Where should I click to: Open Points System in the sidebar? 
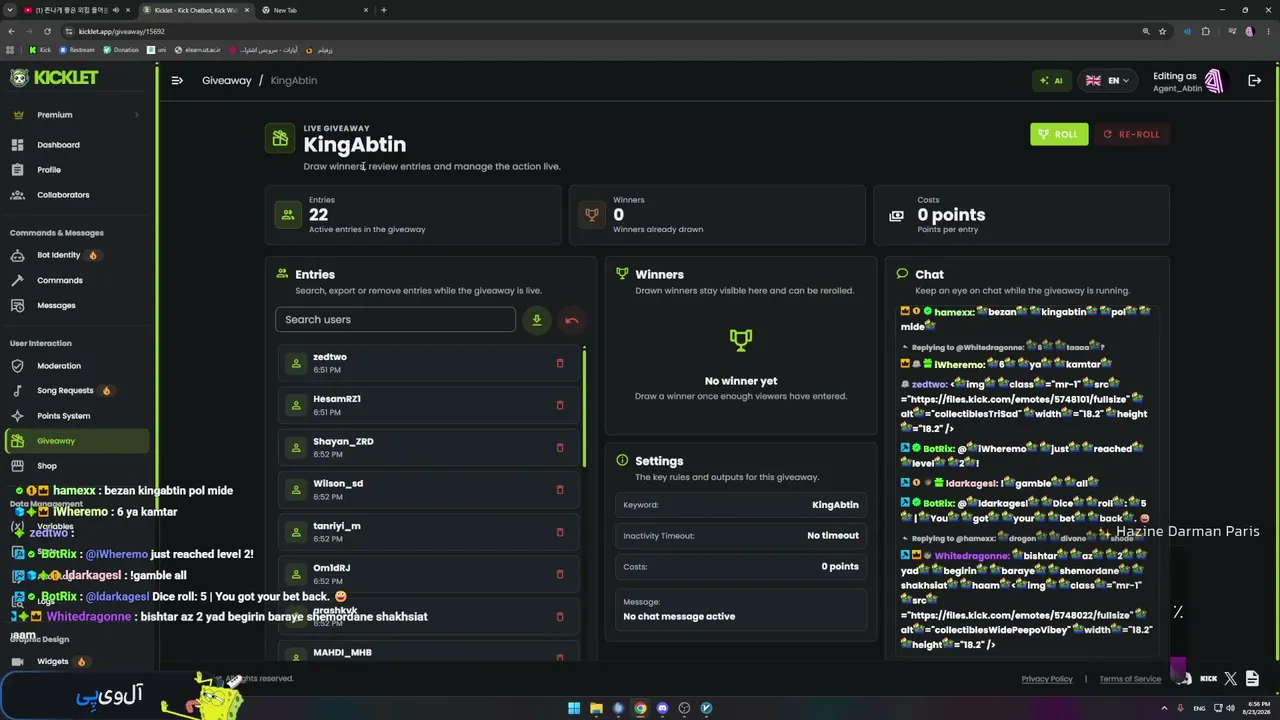point(63,416)
